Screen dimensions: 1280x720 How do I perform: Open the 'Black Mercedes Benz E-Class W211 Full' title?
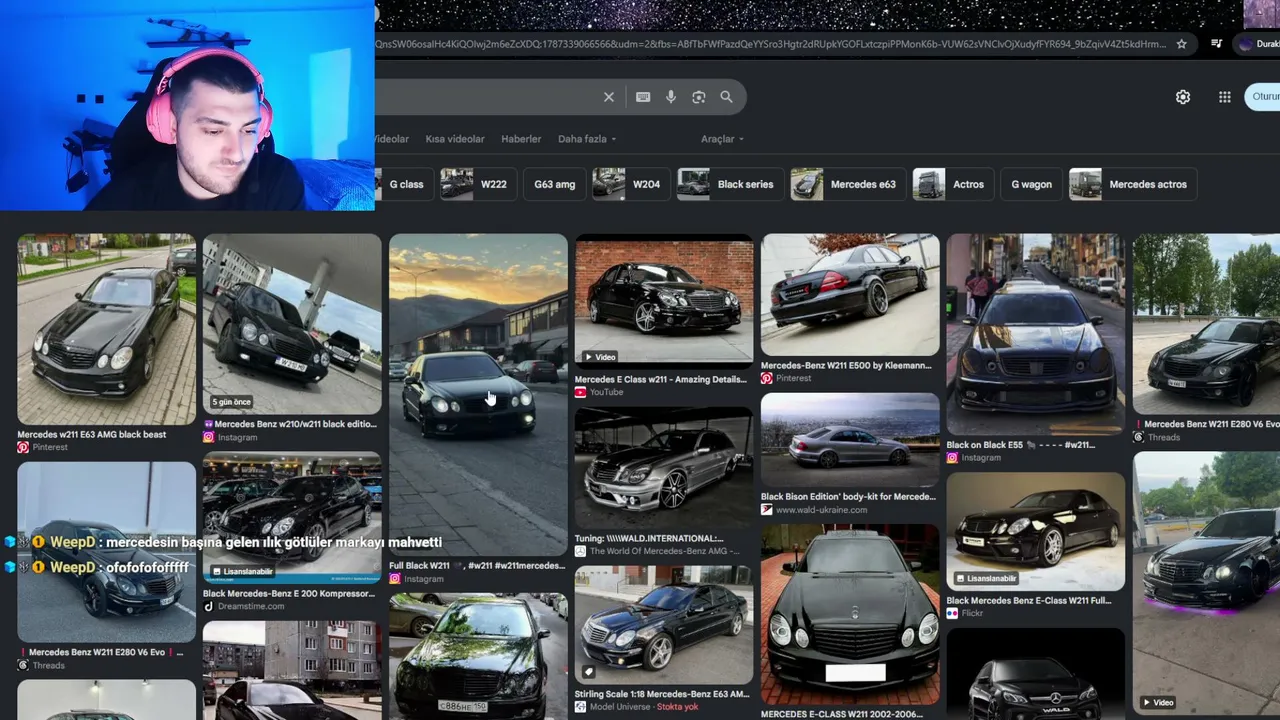1029,600
